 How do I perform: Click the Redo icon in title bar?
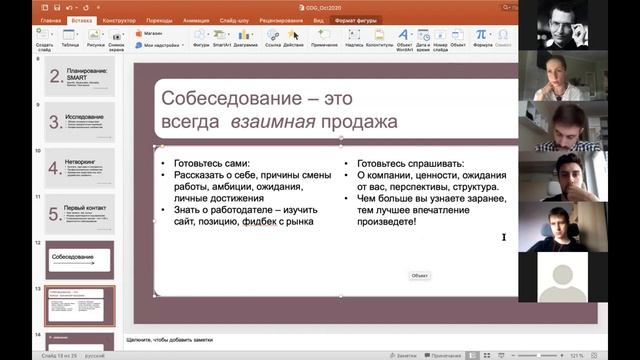click(x=86, y=7)
